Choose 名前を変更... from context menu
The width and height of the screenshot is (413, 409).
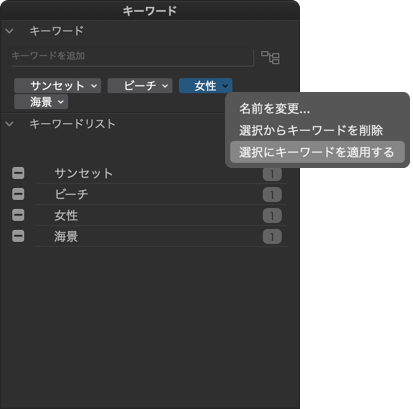pyautogui.click(x=274, y=109)
